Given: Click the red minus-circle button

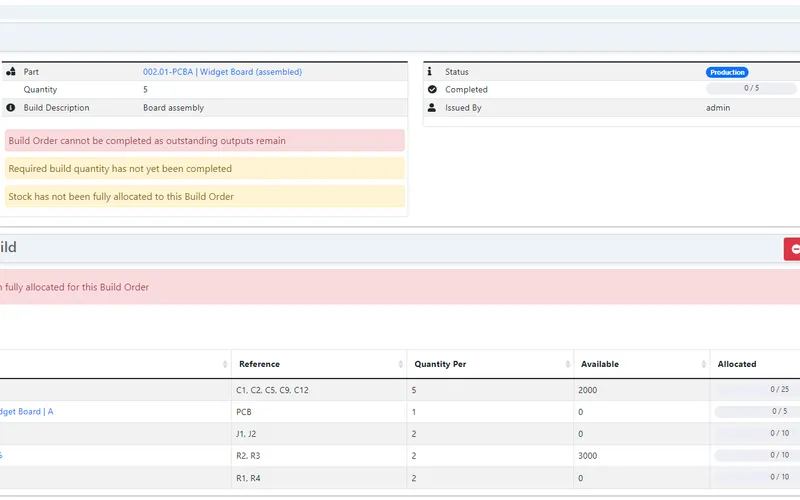Looking at the screenshot, I should point(794,248).
